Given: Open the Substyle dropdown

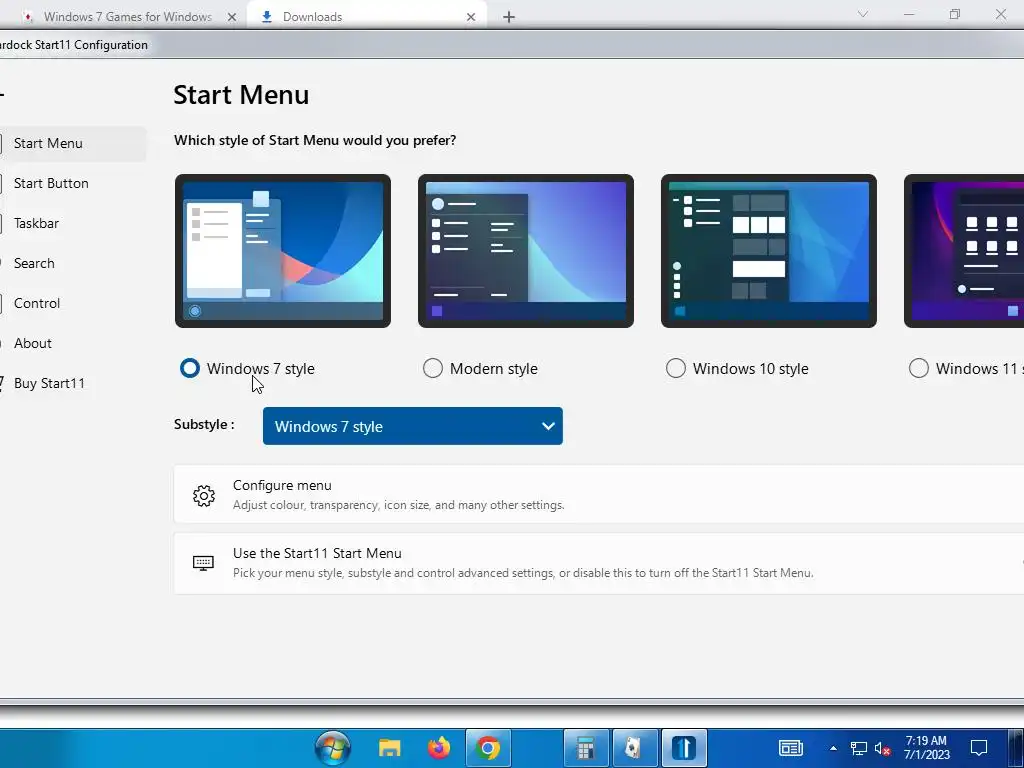Looking at the screenshot, I should coord(413,426).
